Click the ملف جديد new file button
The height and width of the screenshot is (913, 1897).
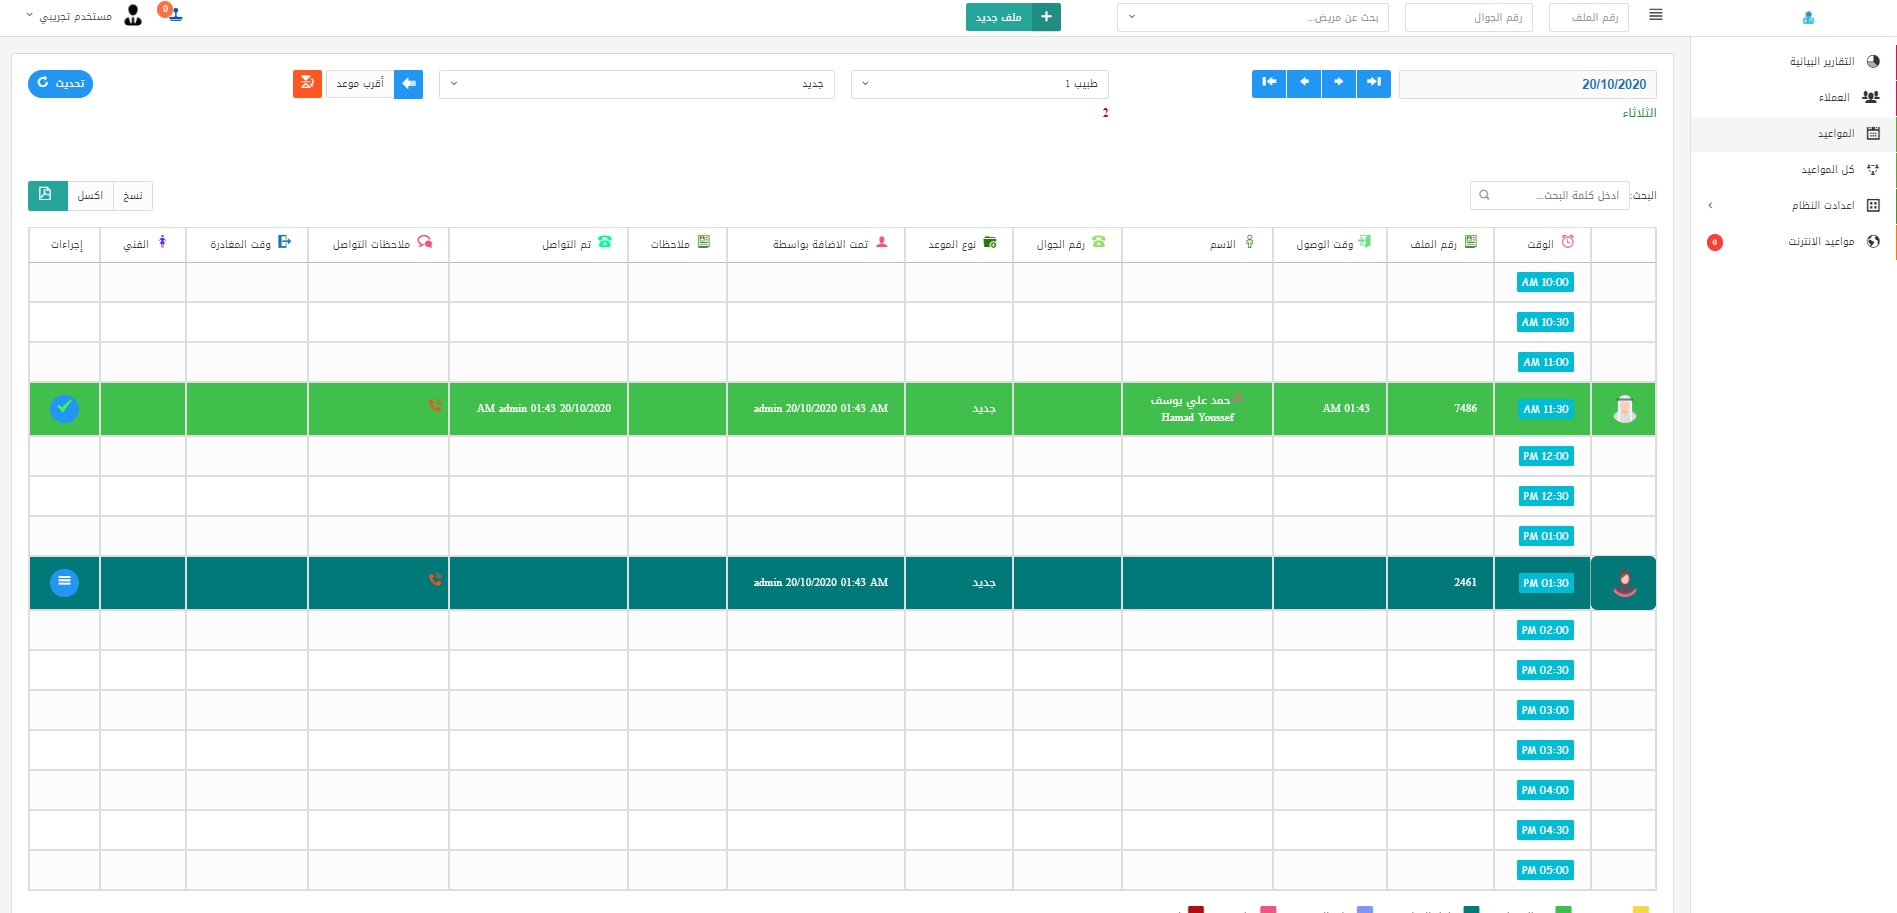coord(1012,17)
